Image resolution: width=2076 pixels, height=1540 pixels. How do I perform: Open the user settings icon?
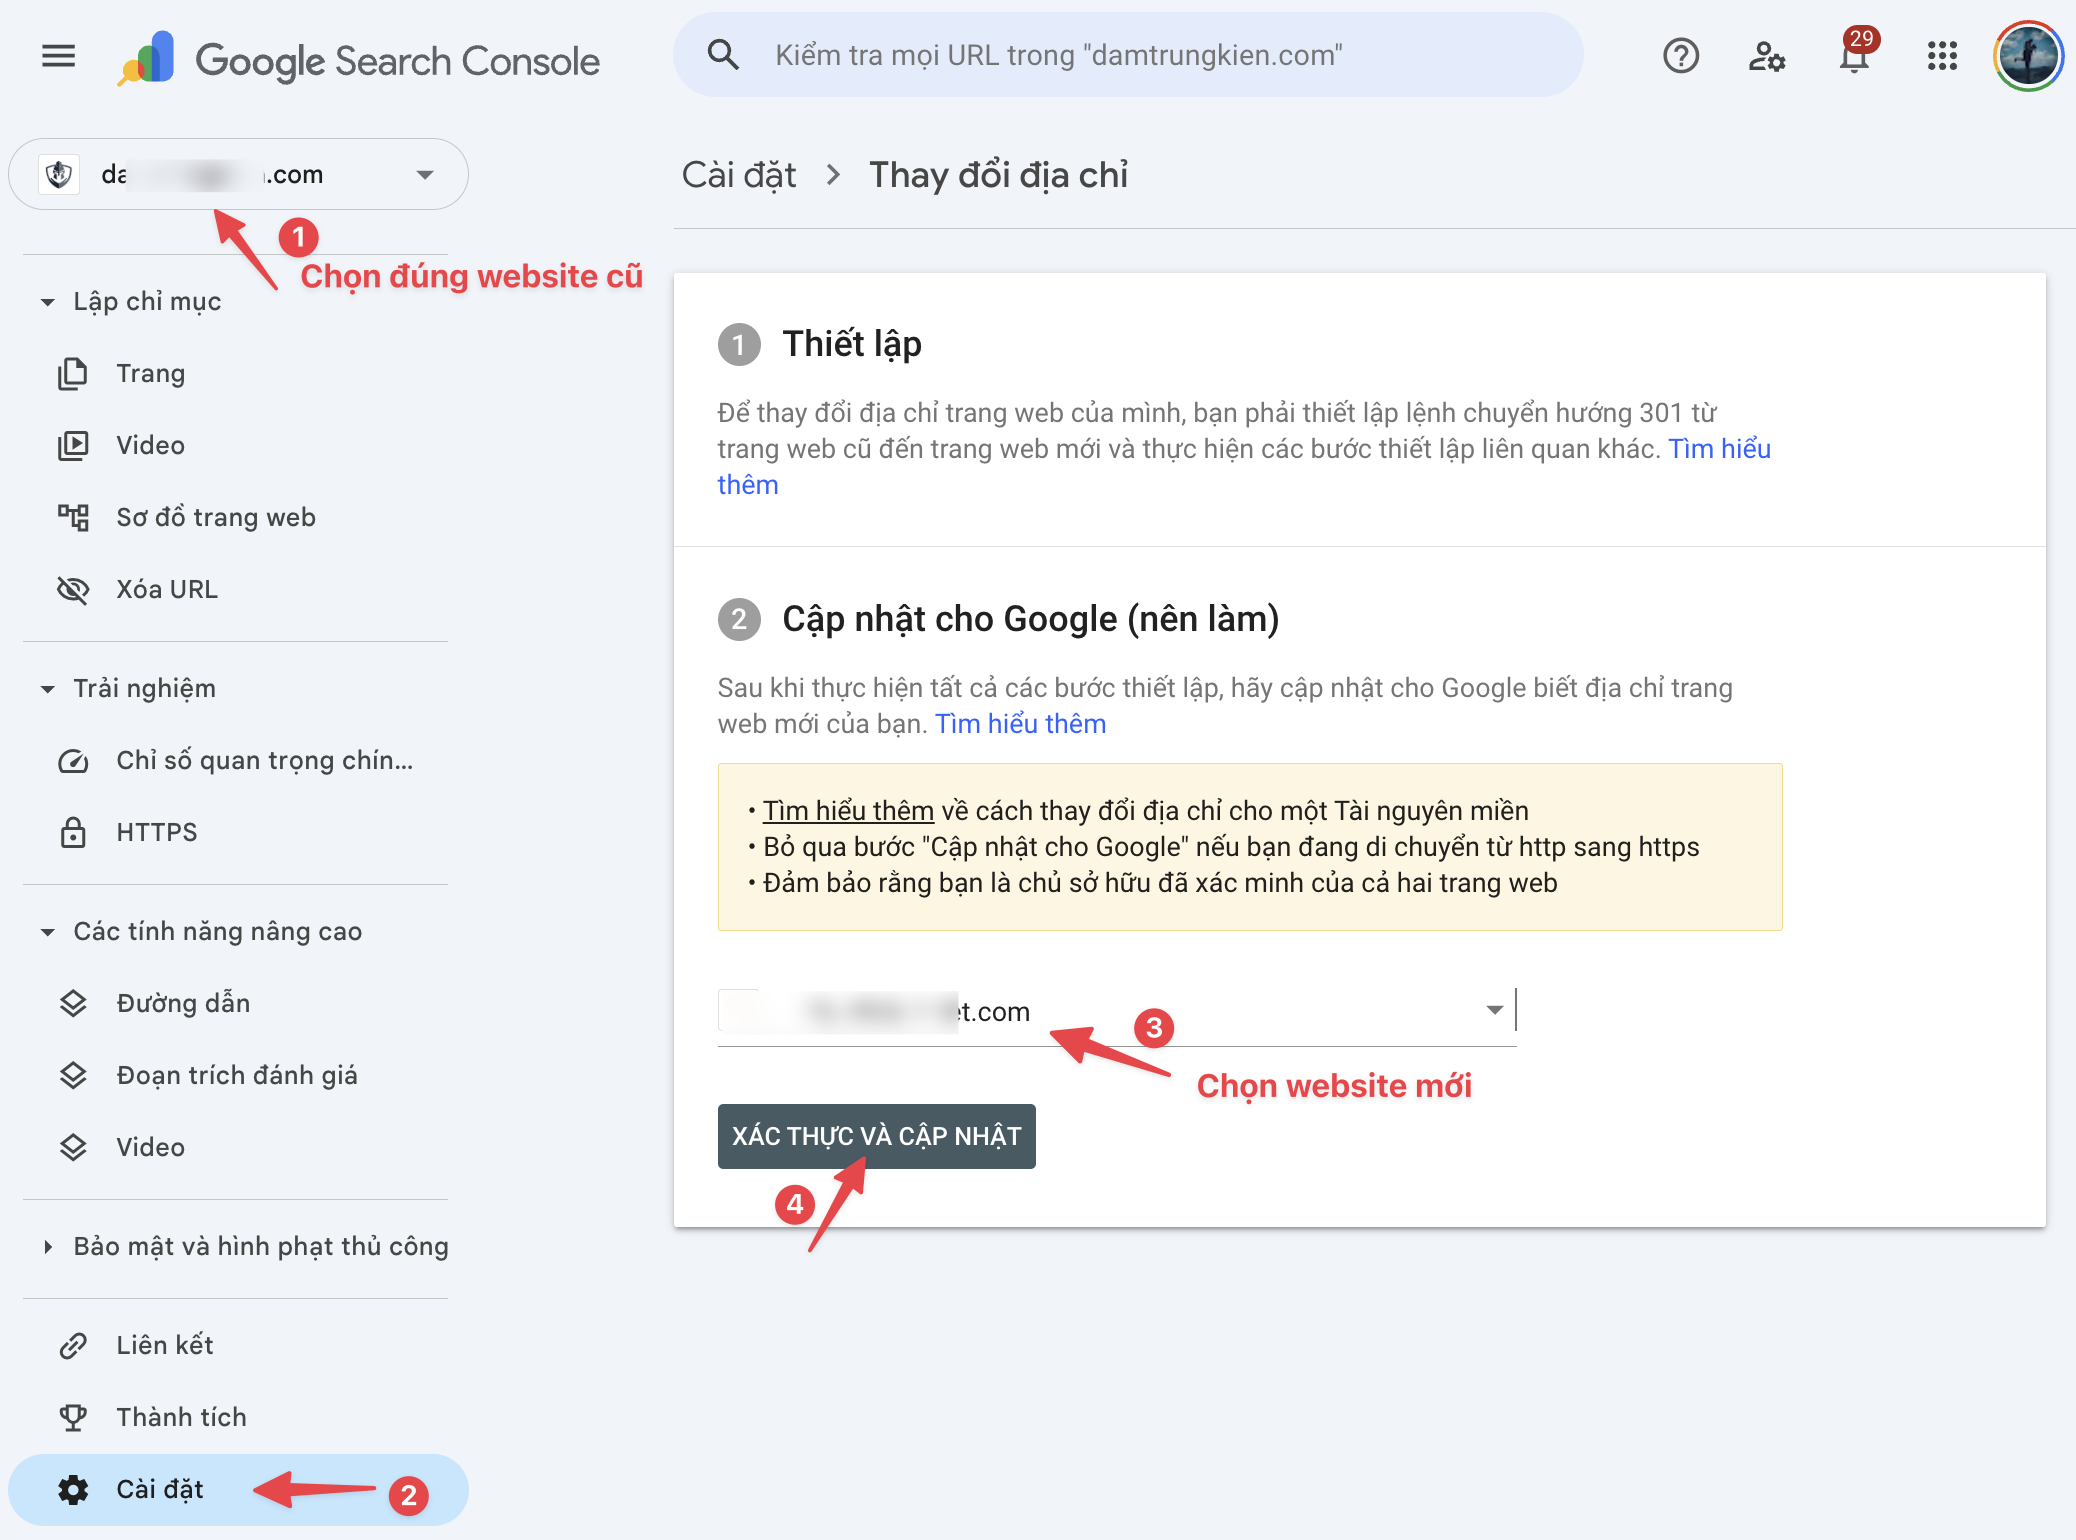tap(1767, 56)
